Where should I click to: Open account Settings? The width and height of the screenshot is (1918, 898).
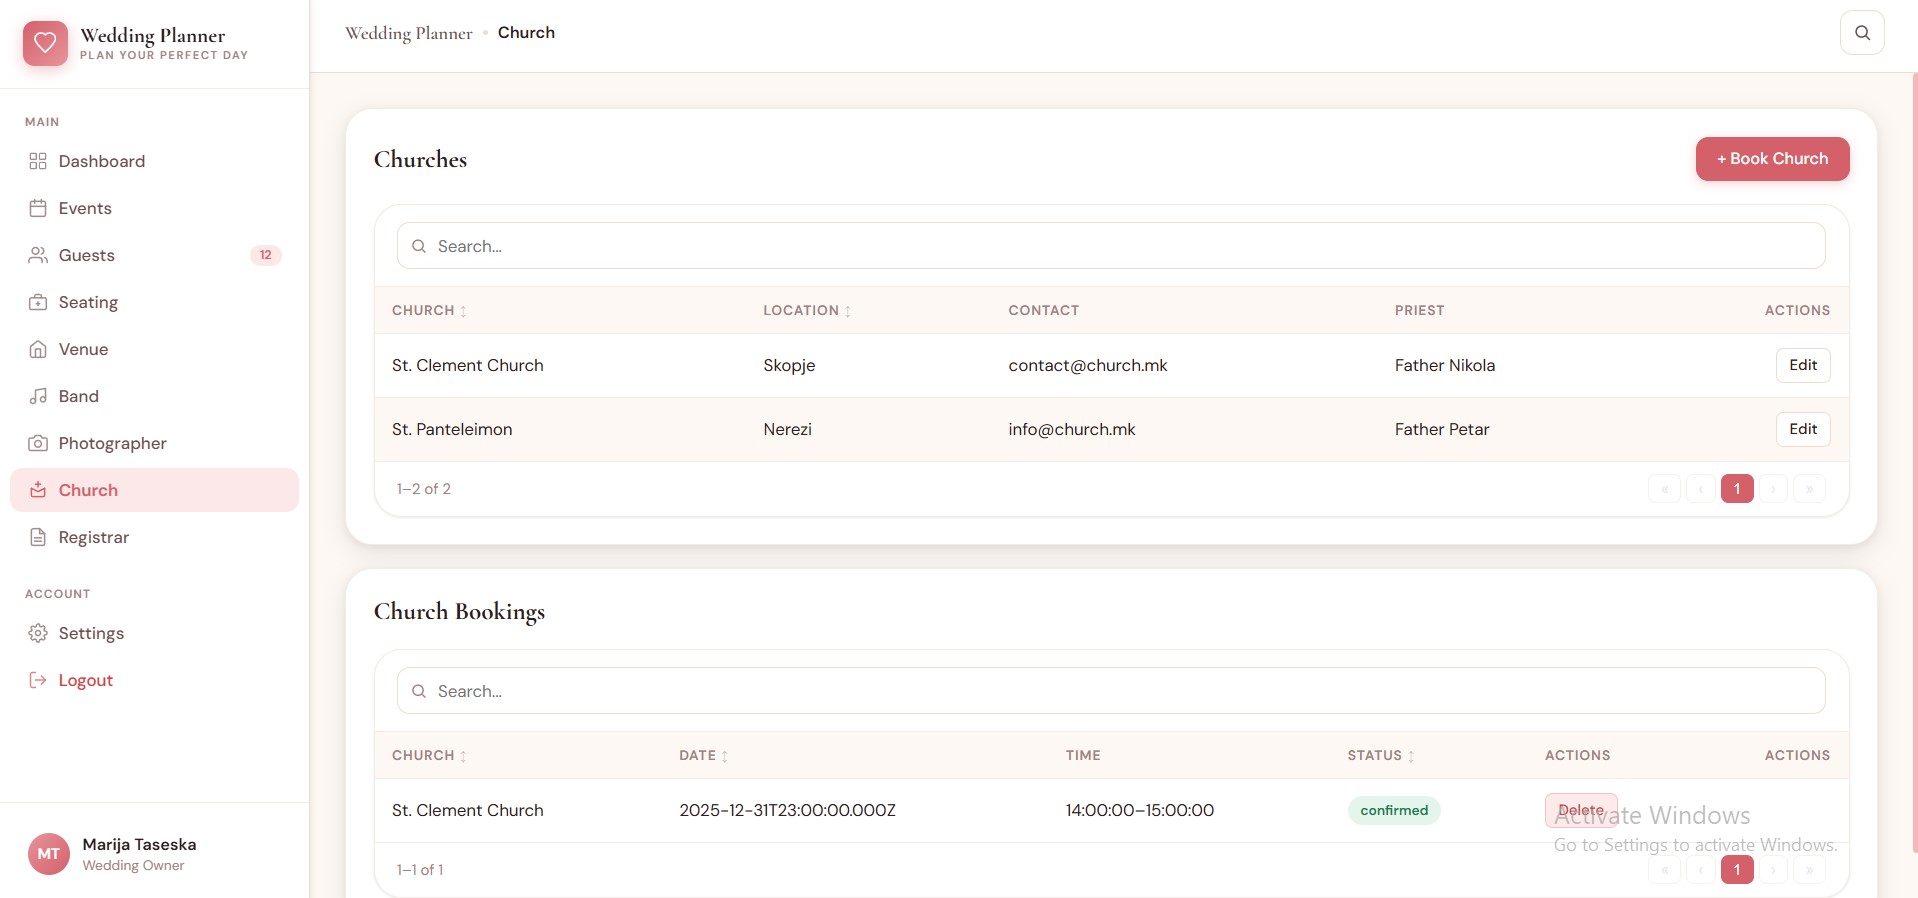click(x=91, y=633)
